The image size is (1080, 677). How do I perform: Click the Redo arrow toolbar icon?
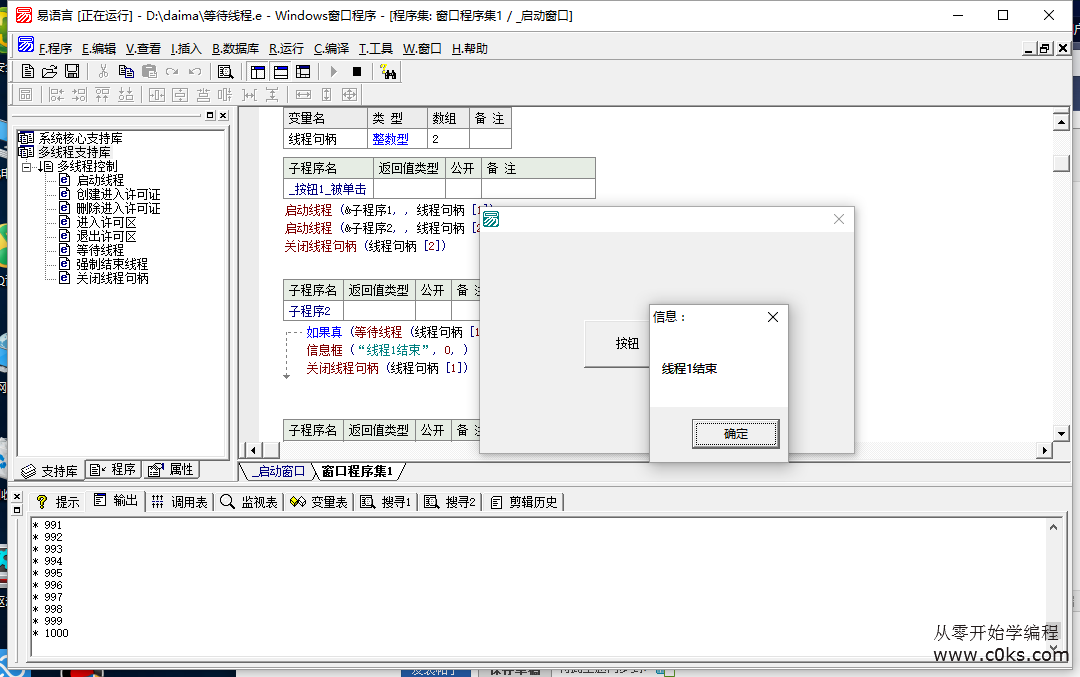(x=172, y=72)
